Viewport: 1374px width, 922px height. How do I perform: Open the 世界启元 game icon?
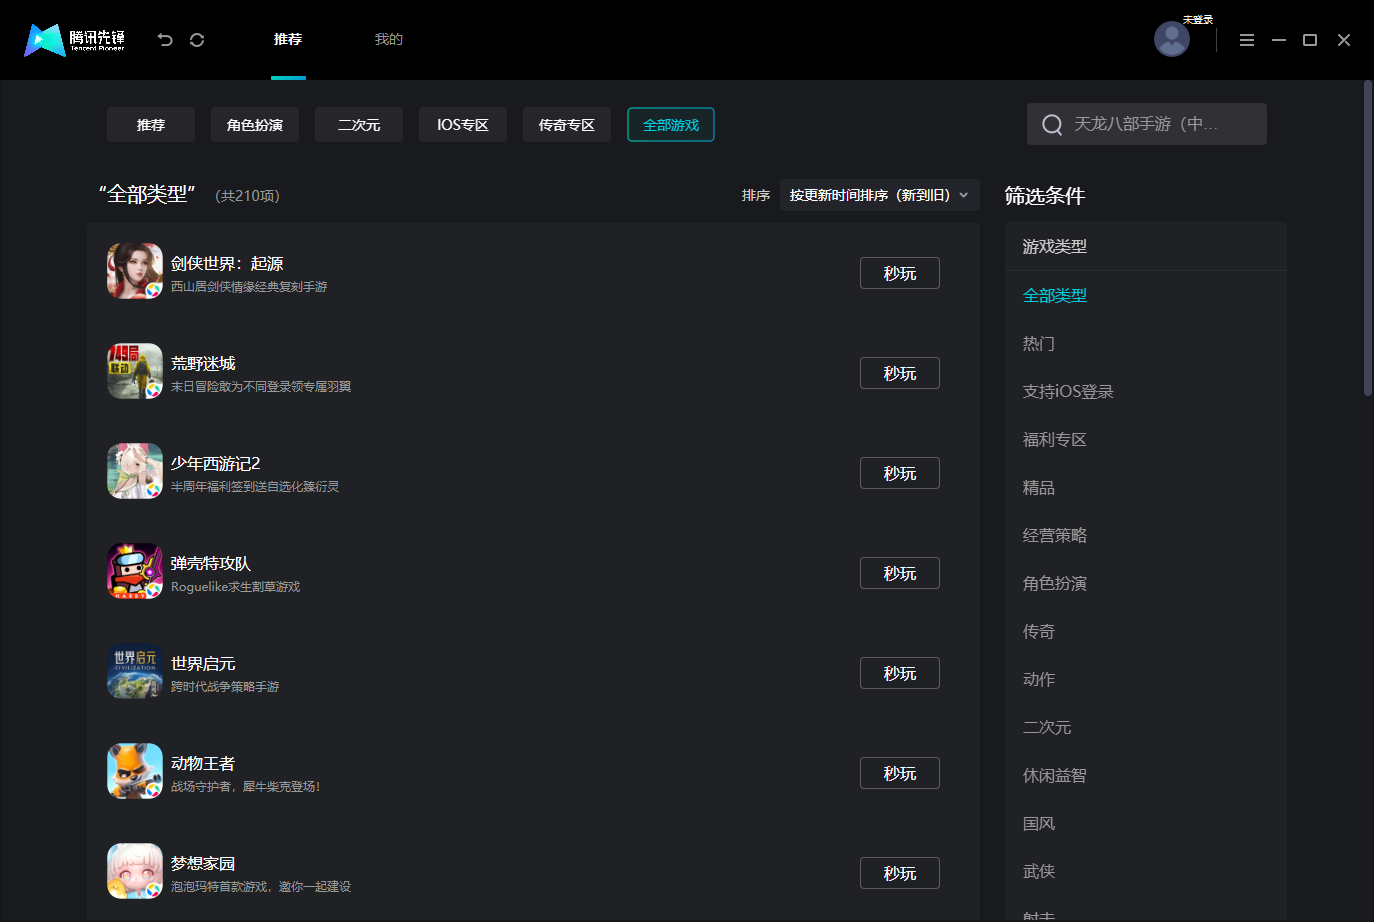135,671
